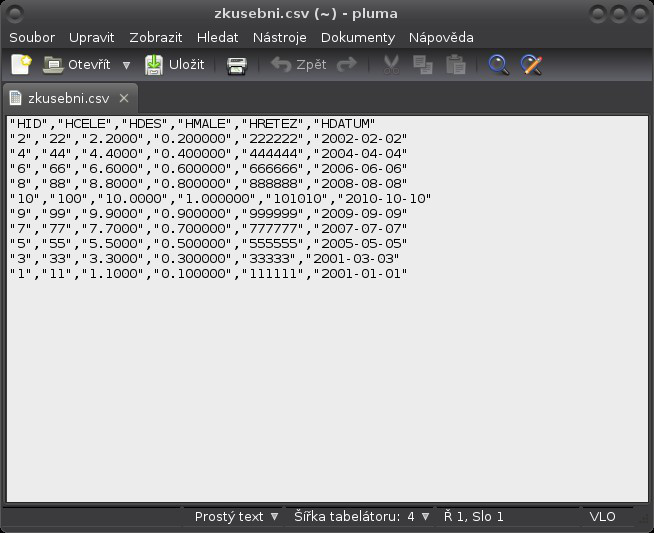Print the document with the printer icon
The height and width of the screenshot is (533, 654).
pyautogui.click(x=237, y=65)
